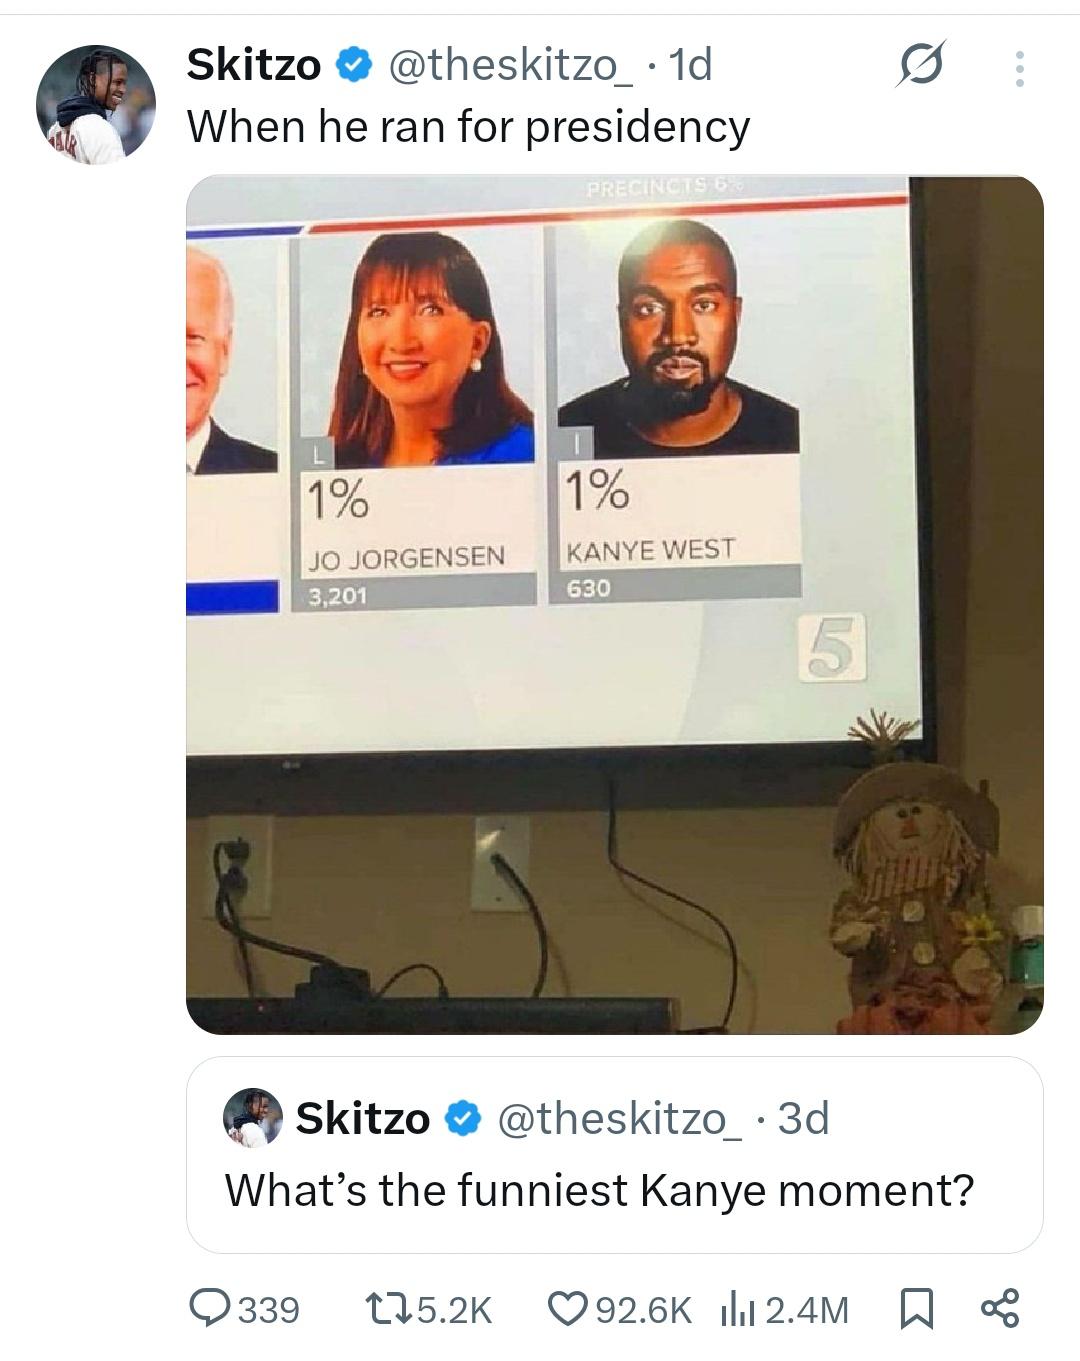Click Skitzo's verified badge on main tweet

pos(353,66)
